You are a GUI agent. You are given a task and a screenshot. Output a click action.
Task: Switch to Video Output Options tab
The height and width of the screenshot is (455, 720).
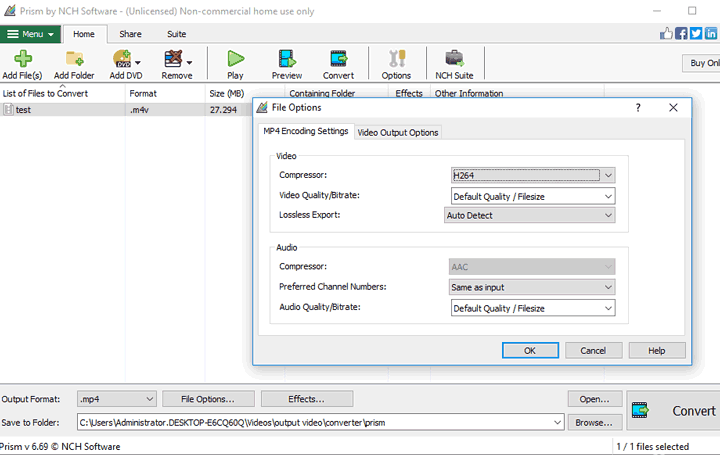398,132
